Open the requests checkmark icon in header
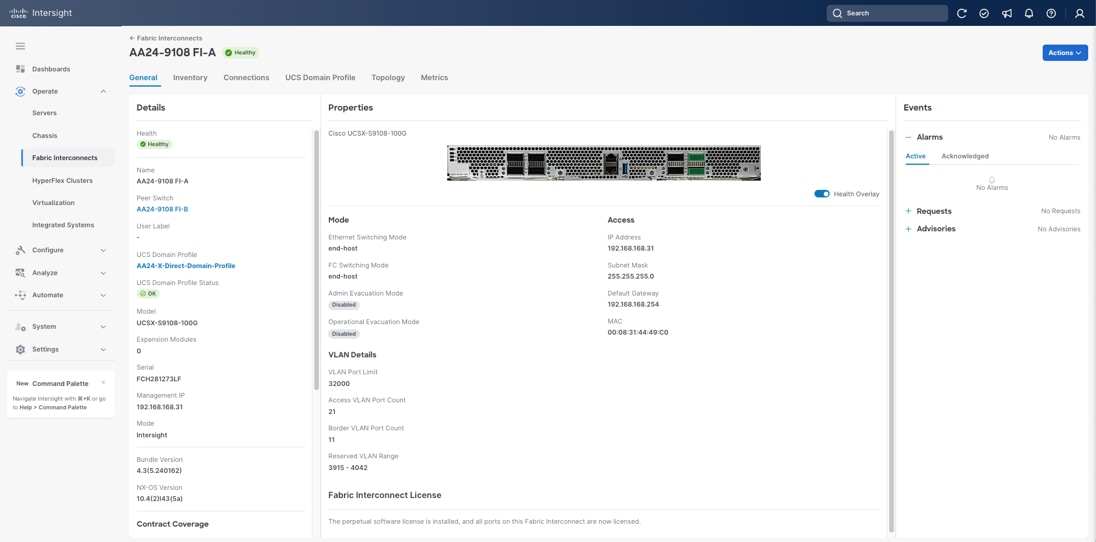 point(984,13)
